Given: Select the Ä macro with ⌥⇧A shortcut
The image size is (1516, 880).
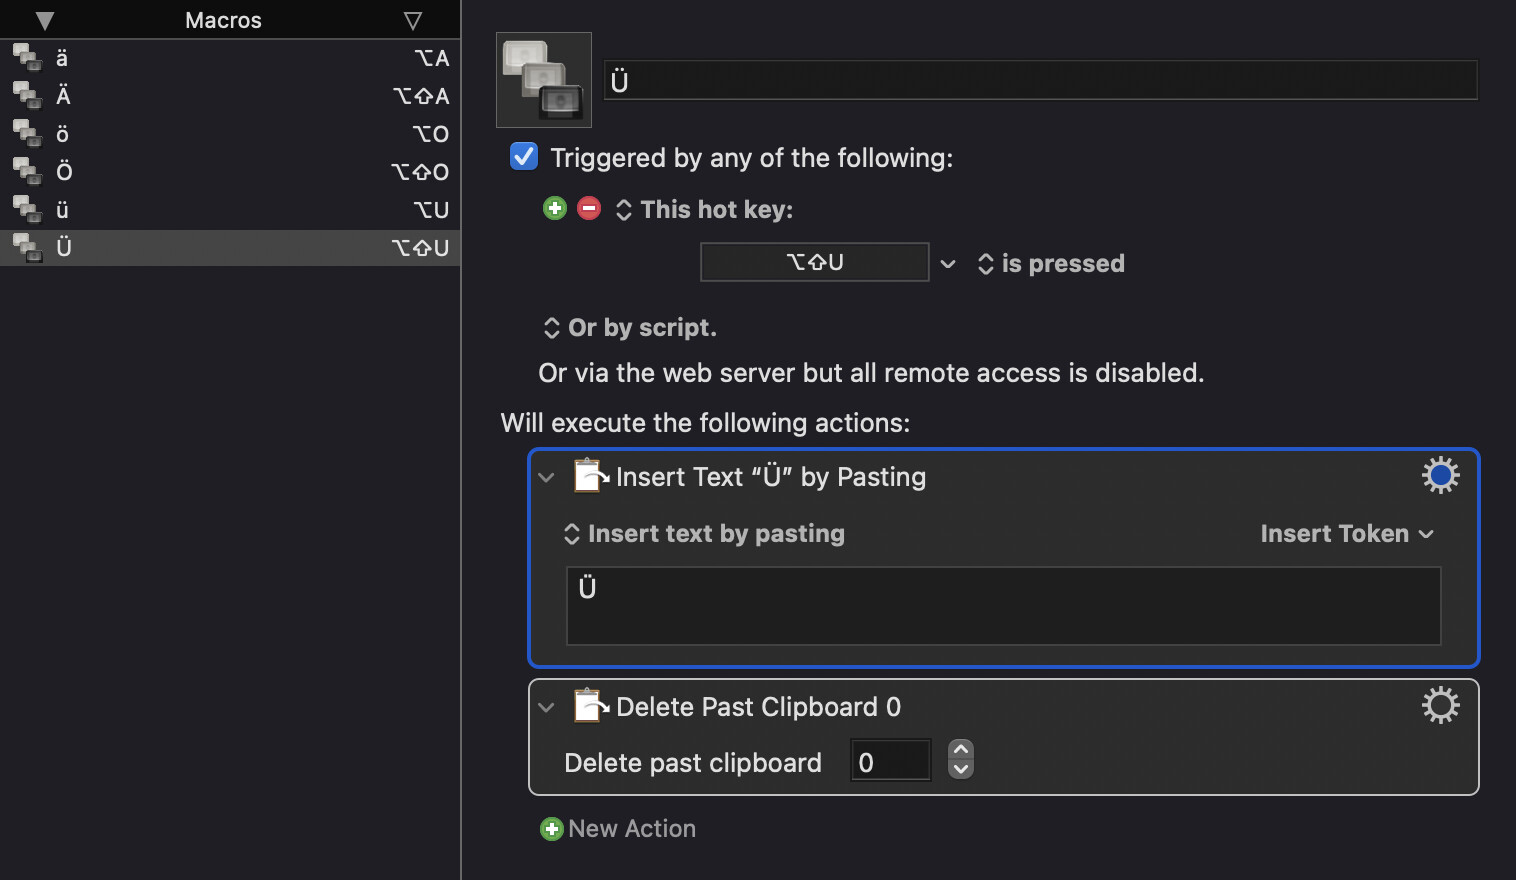Looking at the screenshot, I should tap(230, 96).
